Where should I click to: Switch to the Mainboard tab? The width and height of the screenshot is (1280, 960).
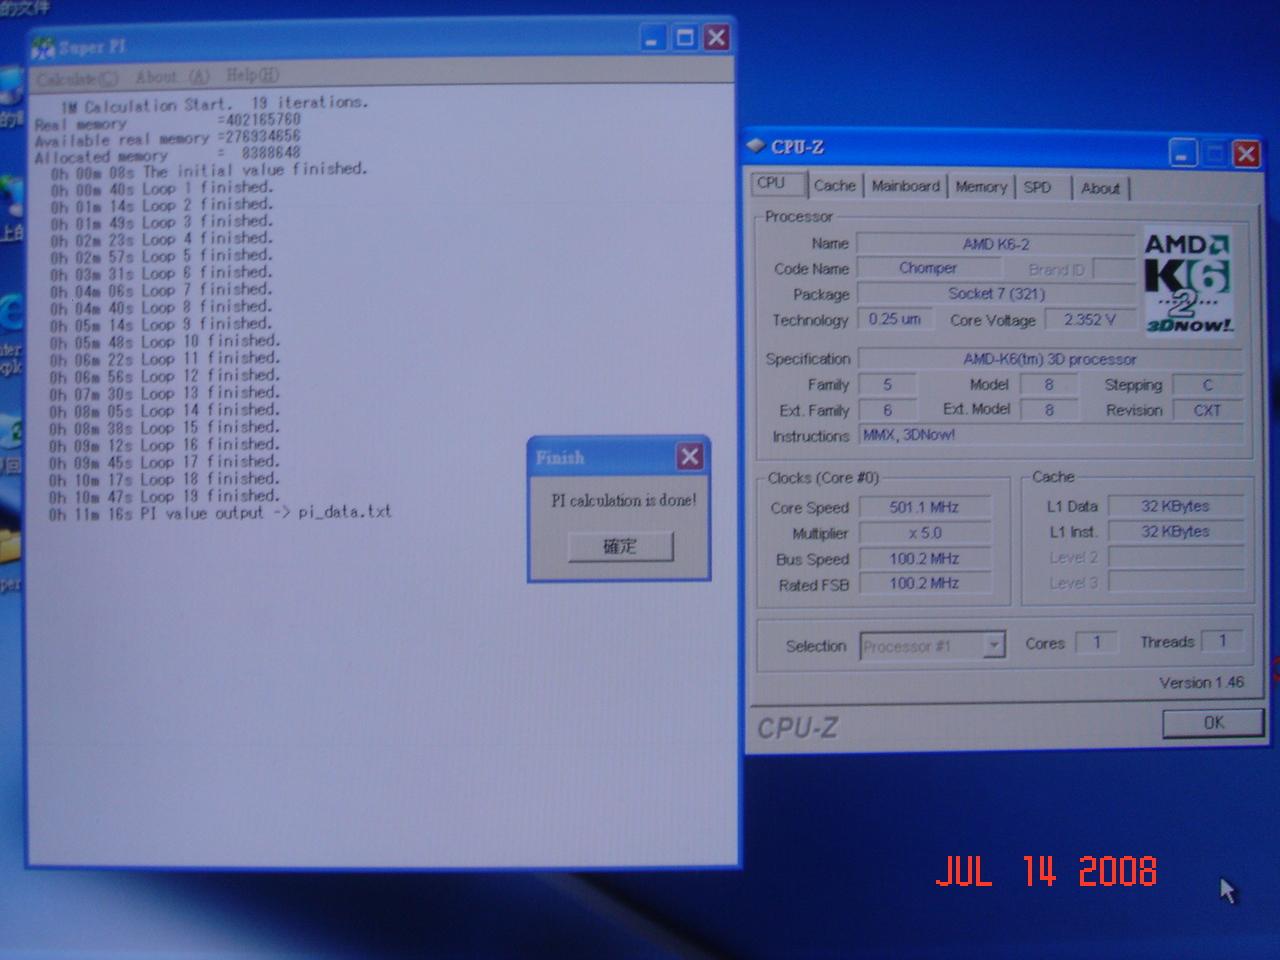pyautogui.click(x=906, y=186)
